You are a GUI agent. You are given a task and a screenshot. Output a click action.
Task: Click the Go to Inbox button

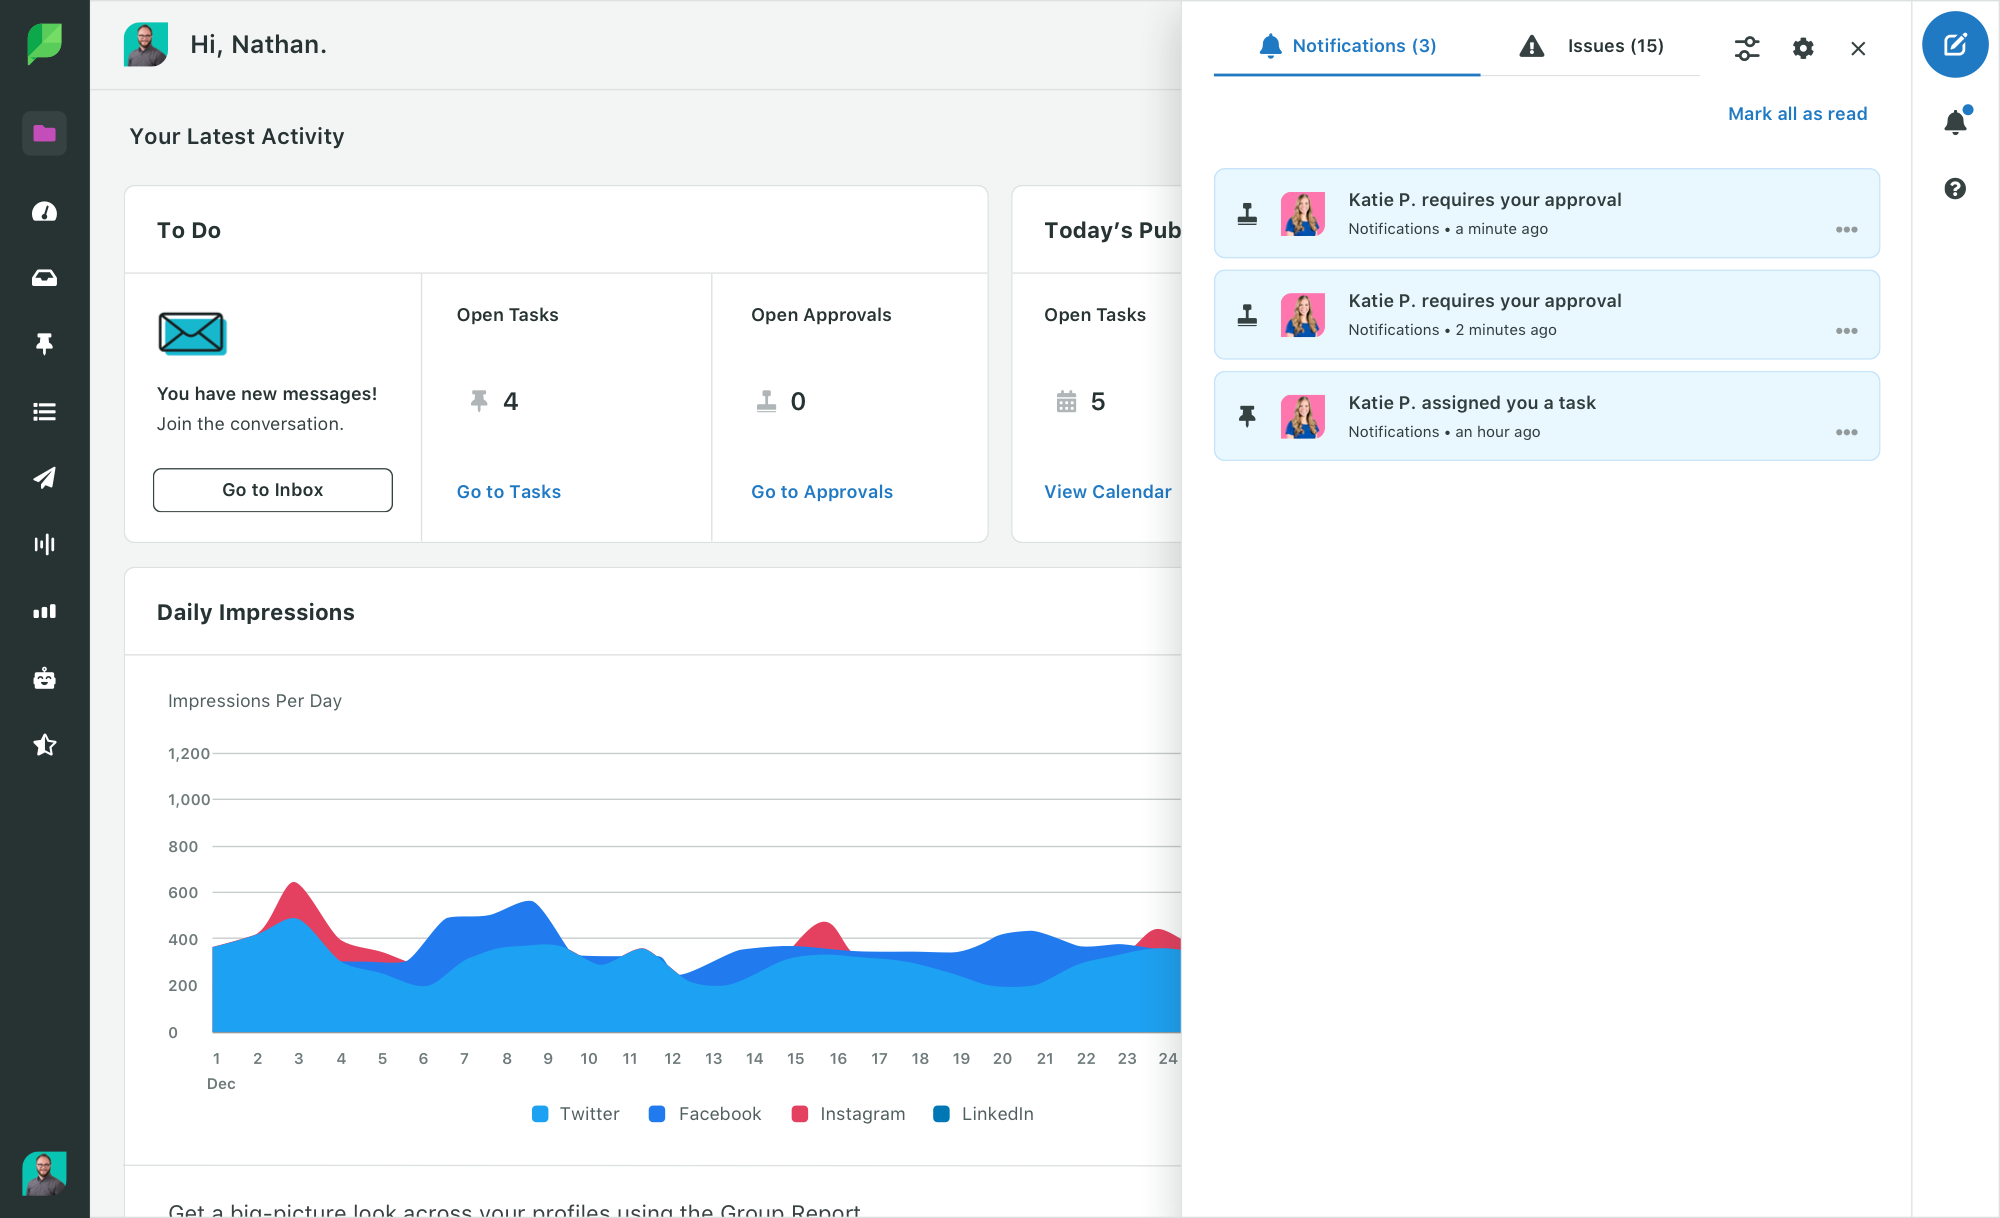point(272,490)
